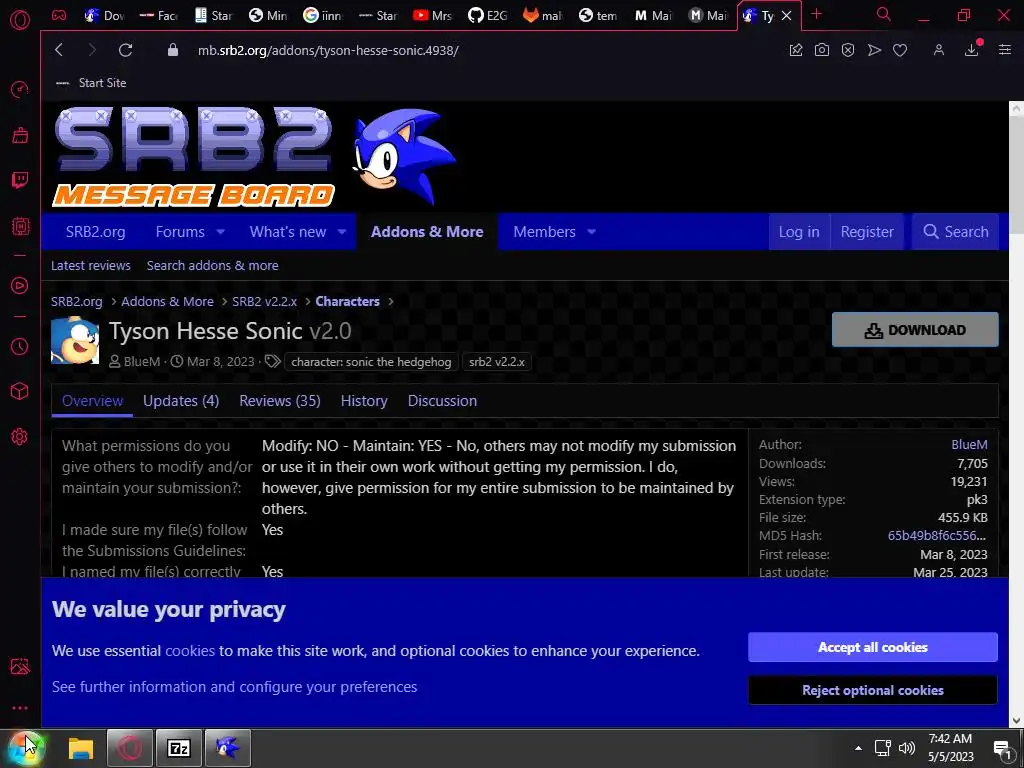The image size is (1024, 768).
Task: Go back to previous page
Action: (x=59, y=50)
